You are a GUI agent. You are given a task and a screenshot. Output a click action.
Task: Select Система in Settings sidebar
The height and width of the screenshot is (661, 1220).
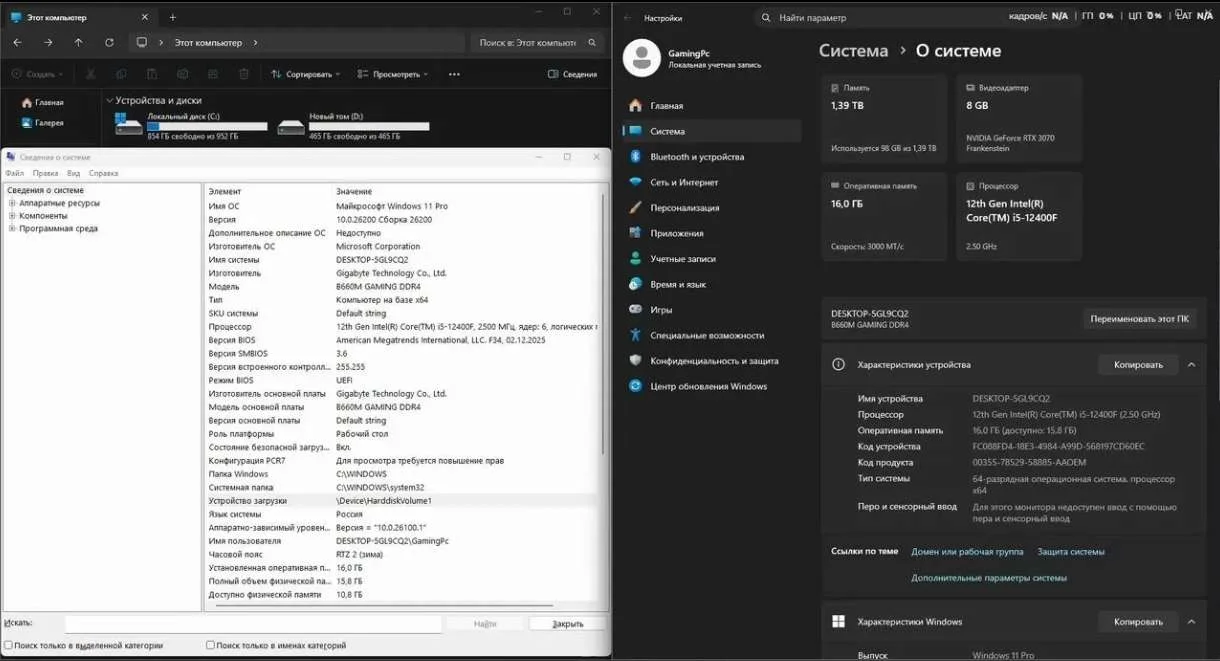click(711, 131)
